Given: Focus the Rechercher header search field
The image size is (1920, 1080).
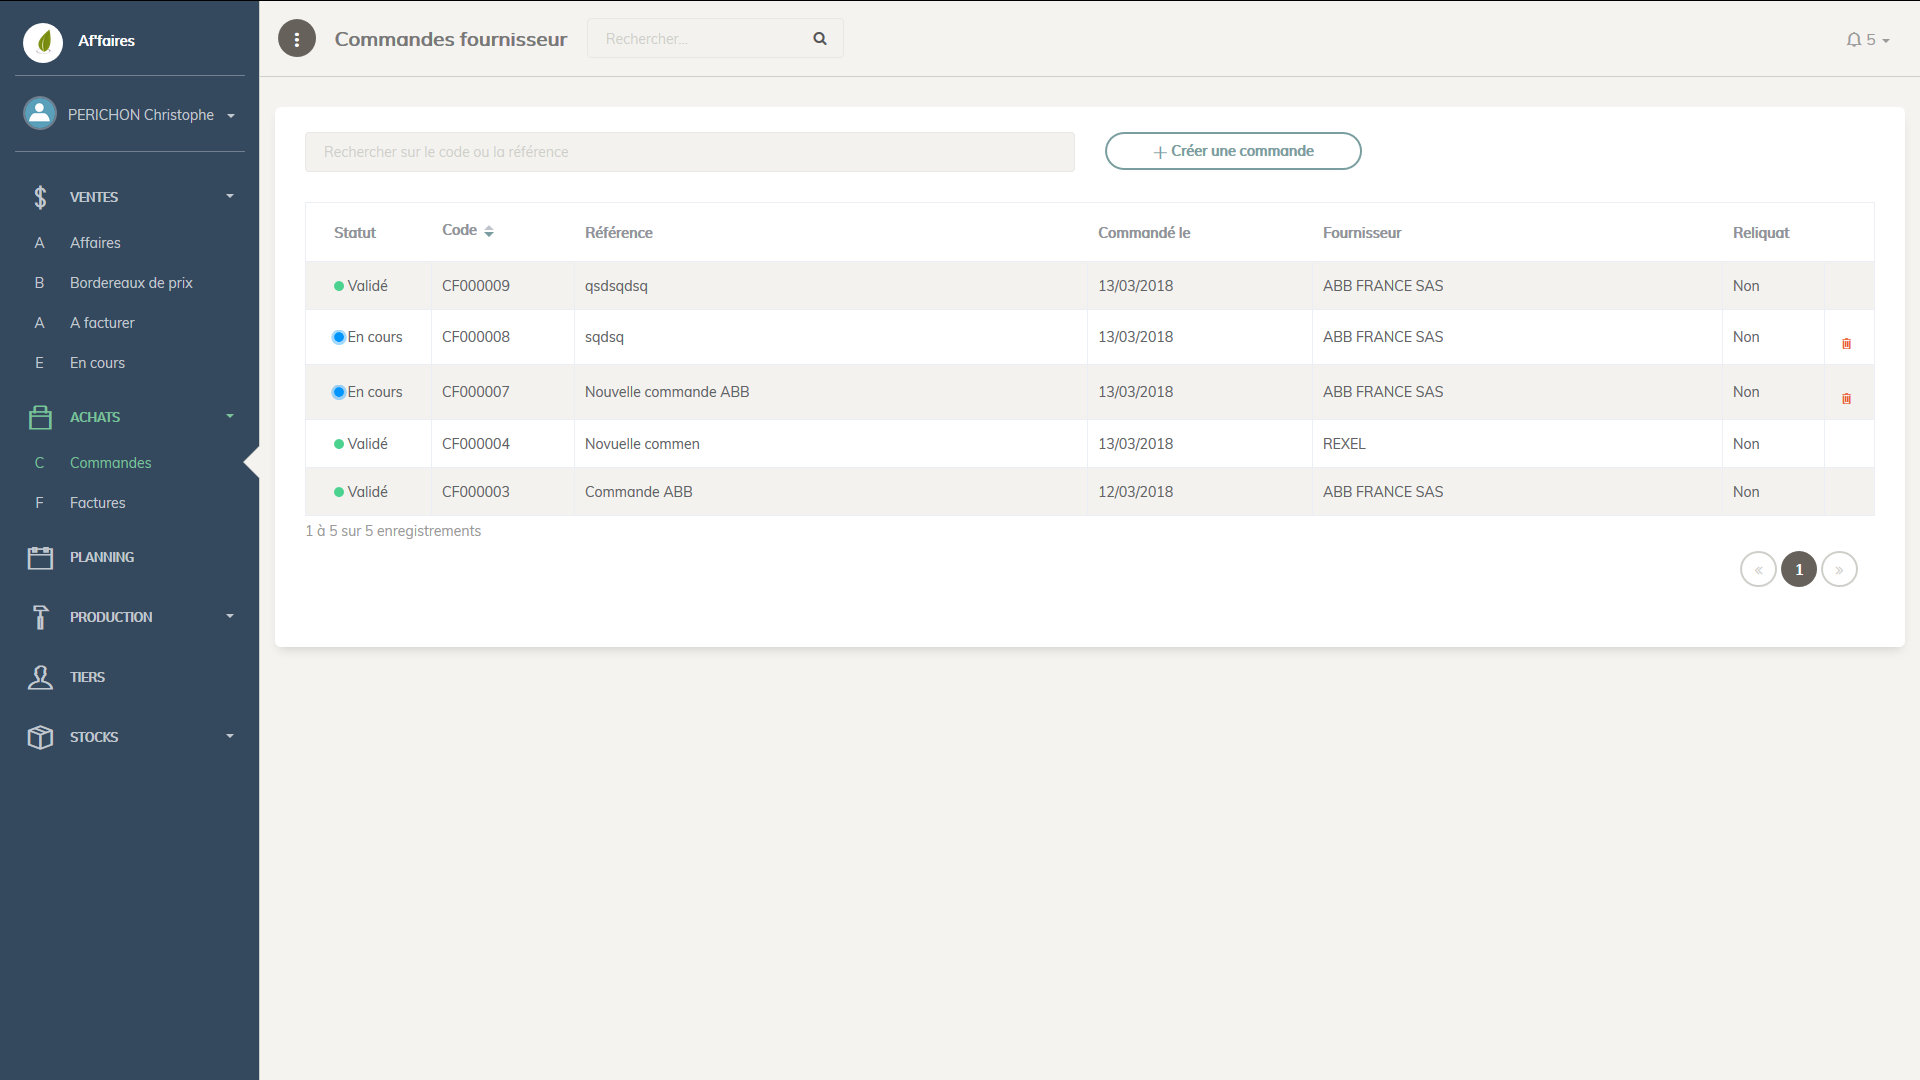Looking at the screenshot, I should [x=715, y=39].
